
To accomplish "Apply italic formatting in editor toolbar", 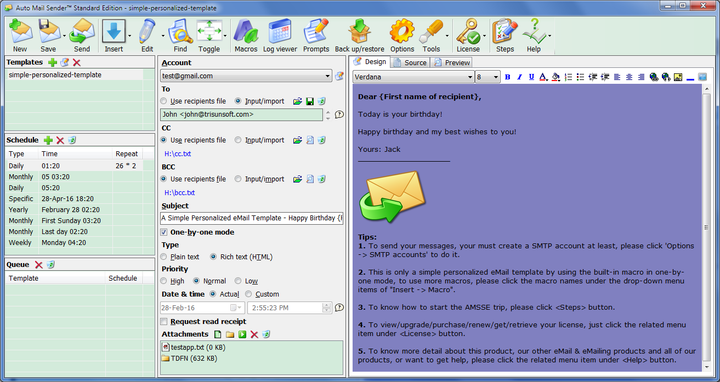I will (519, 77).
